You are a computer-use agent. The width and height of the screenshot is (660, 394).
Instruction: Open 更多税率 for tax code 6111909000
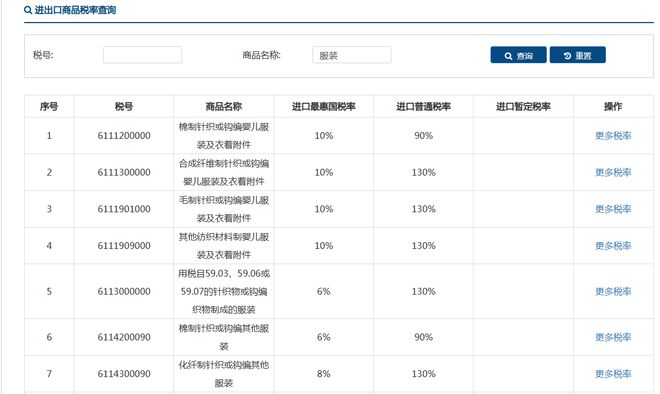point(613,245)
